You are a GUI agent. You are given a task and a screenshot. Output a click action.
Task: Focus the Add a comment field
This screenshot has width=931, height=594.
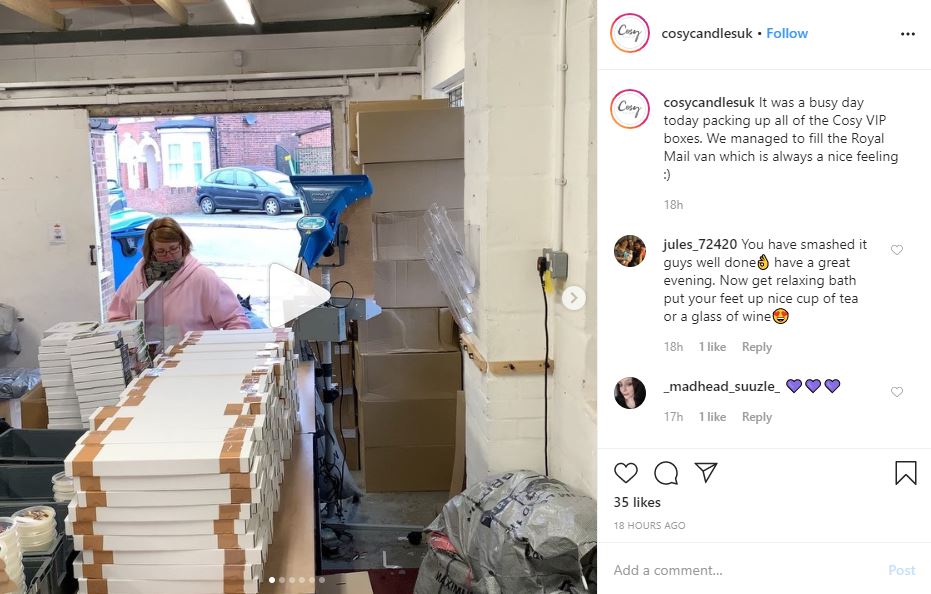(x=742, y=570)
